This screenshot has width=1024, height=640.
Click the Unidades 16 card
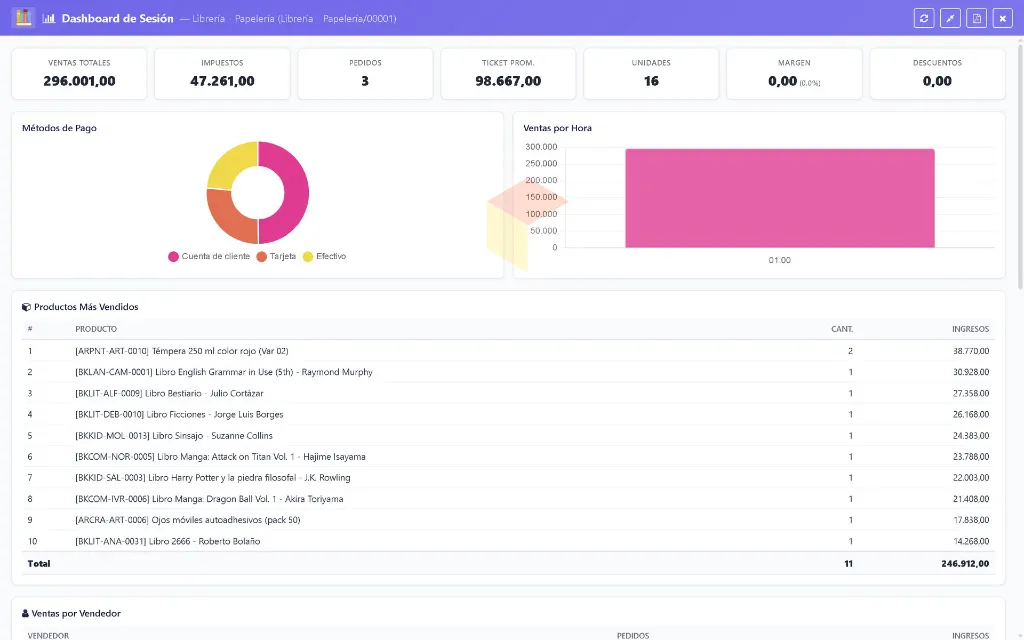(651, 74)
